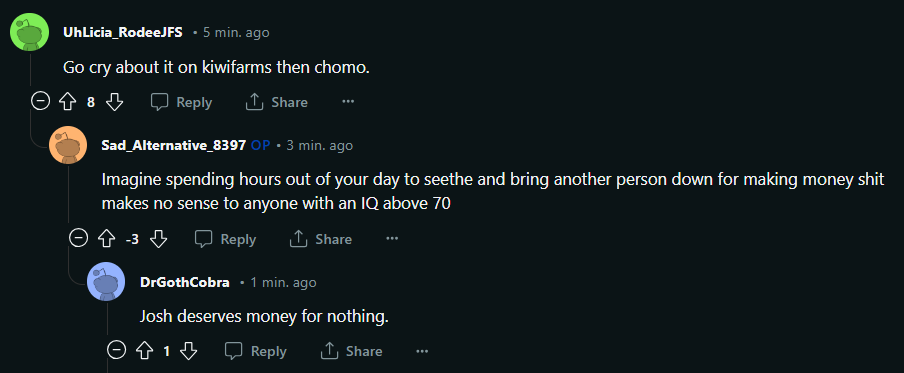Image resolution: width=904 pixels, height=373 pixels.
Task: Collapse Sad_Alternative_8397's comment thread
Action: click(78, 238)
